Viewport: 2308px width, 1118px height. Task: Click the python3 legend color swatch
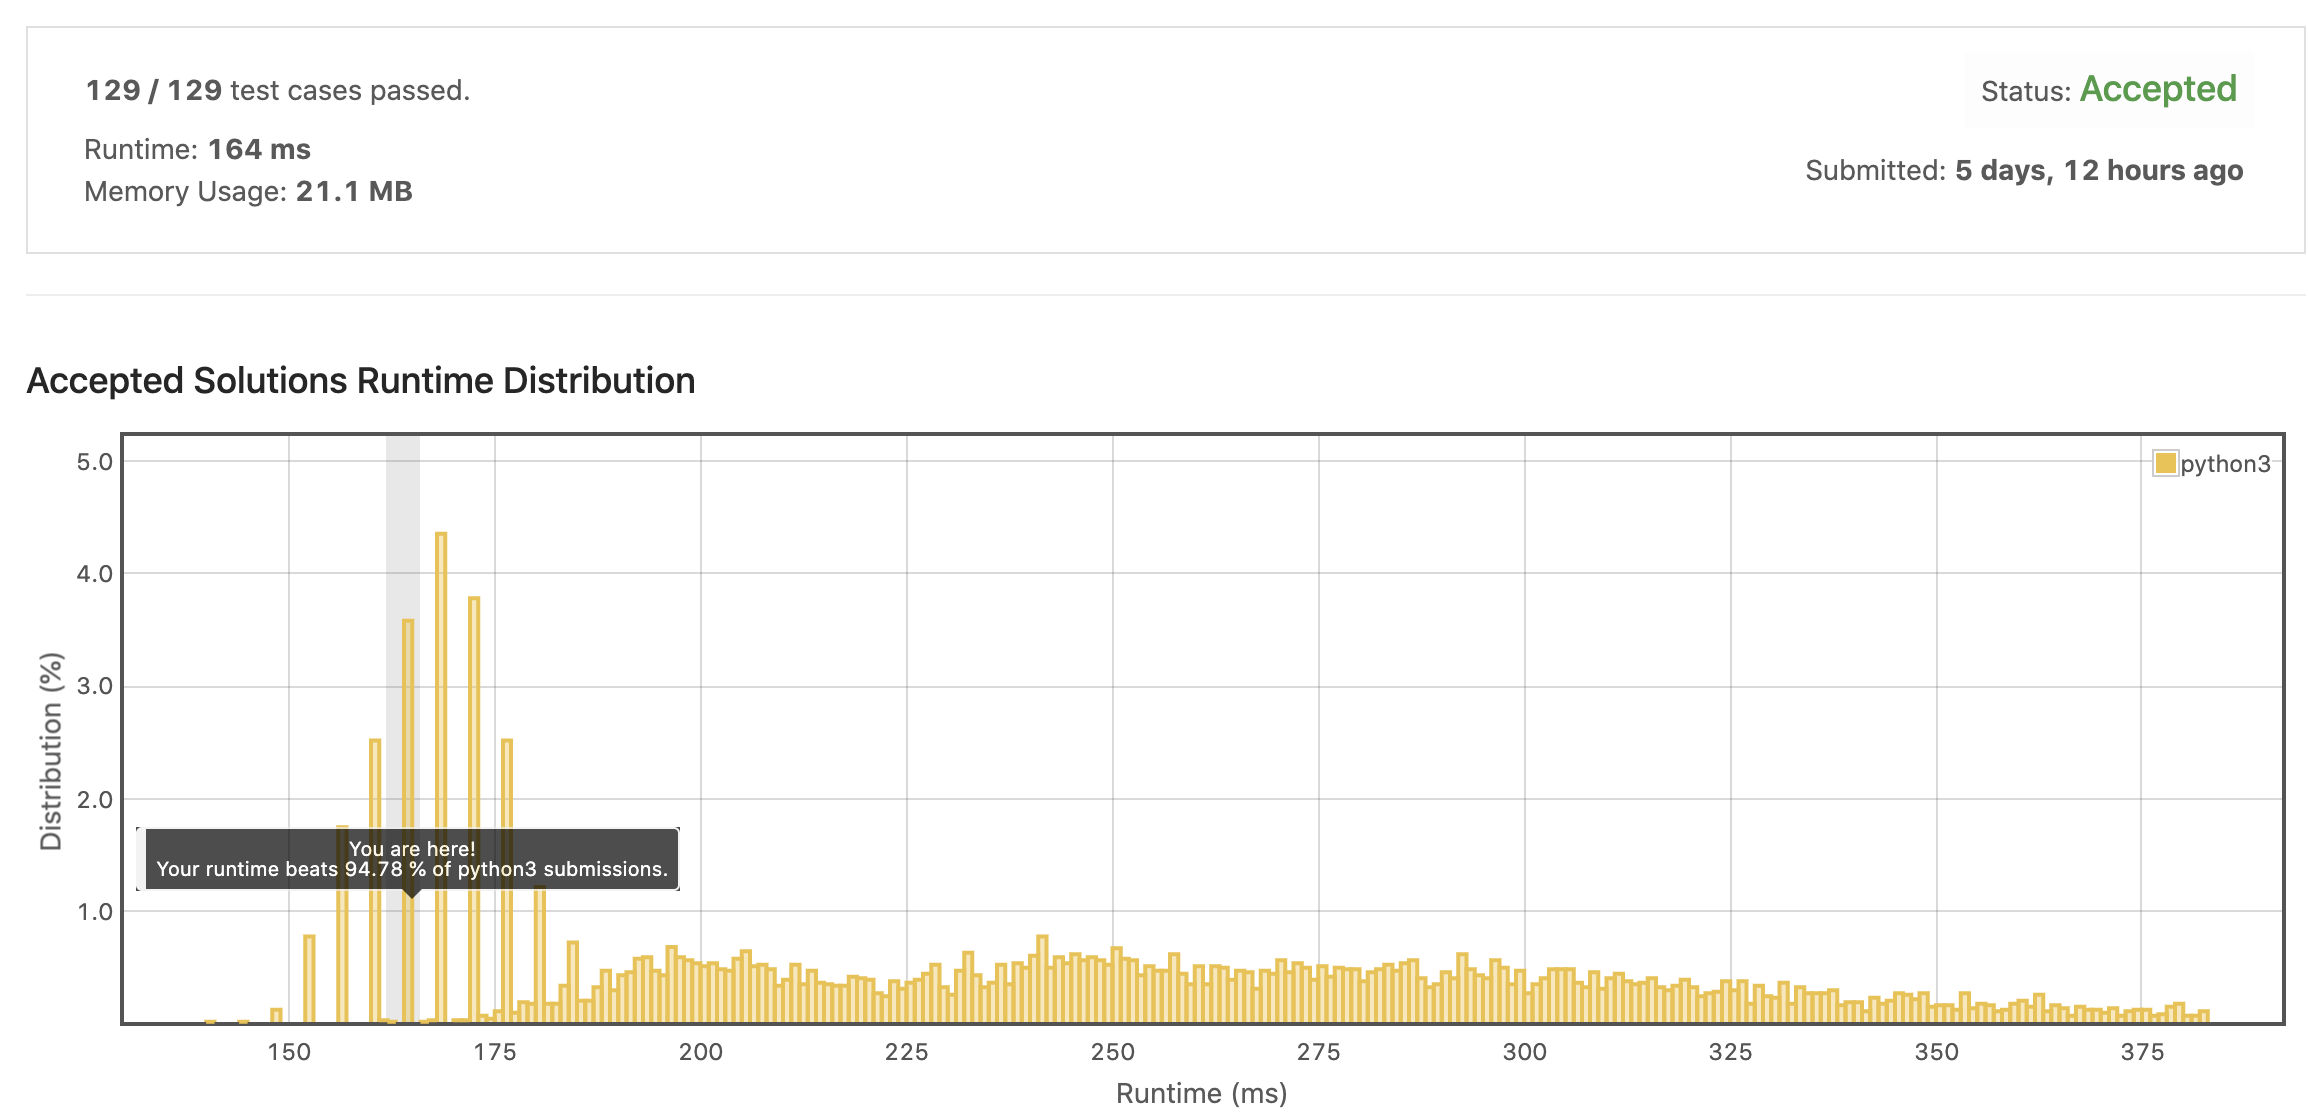(x=2165, y=463)
